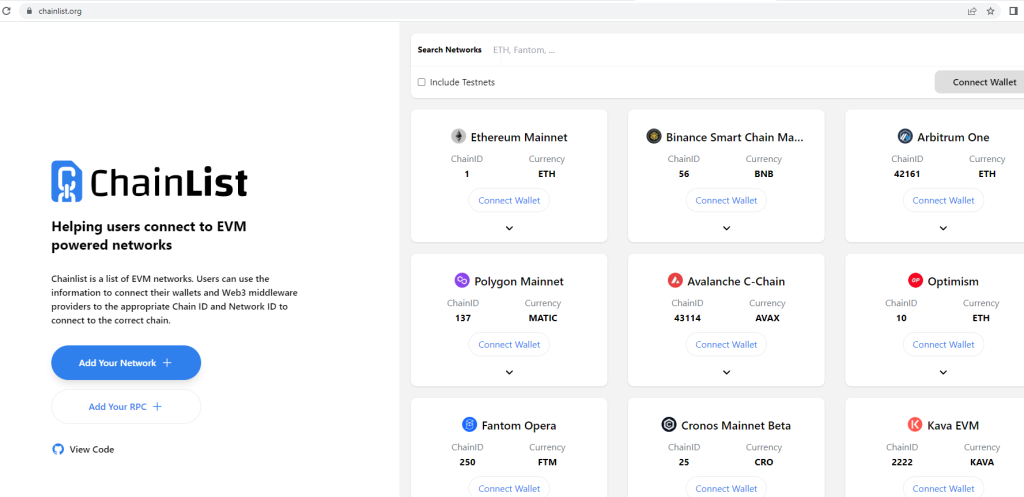Expand the Ethereum Mainnet card details
1024x497 pixels.
[509, 228]
